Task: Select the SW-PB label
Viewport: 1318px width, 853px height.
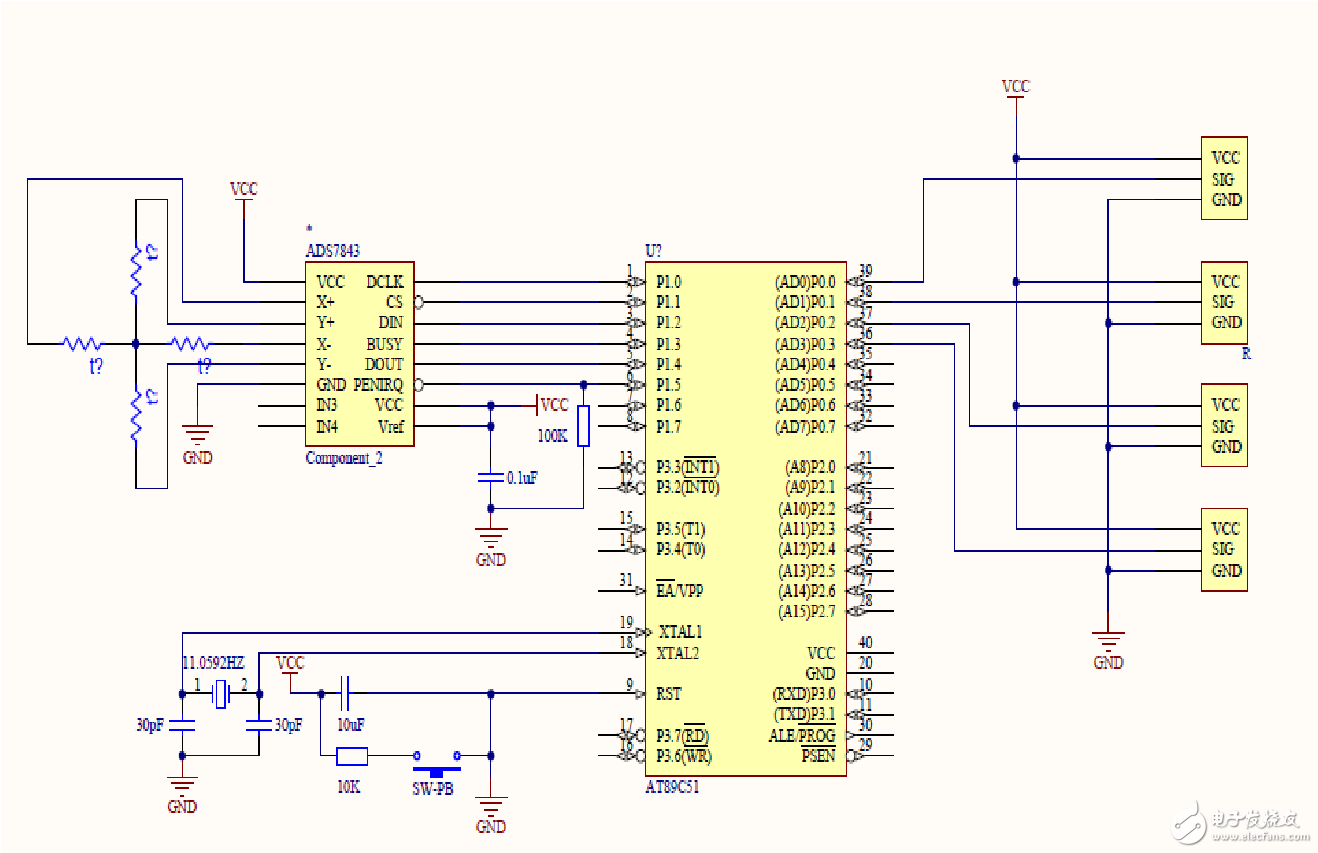Action: pyautogui.click(x=433, y=788)
